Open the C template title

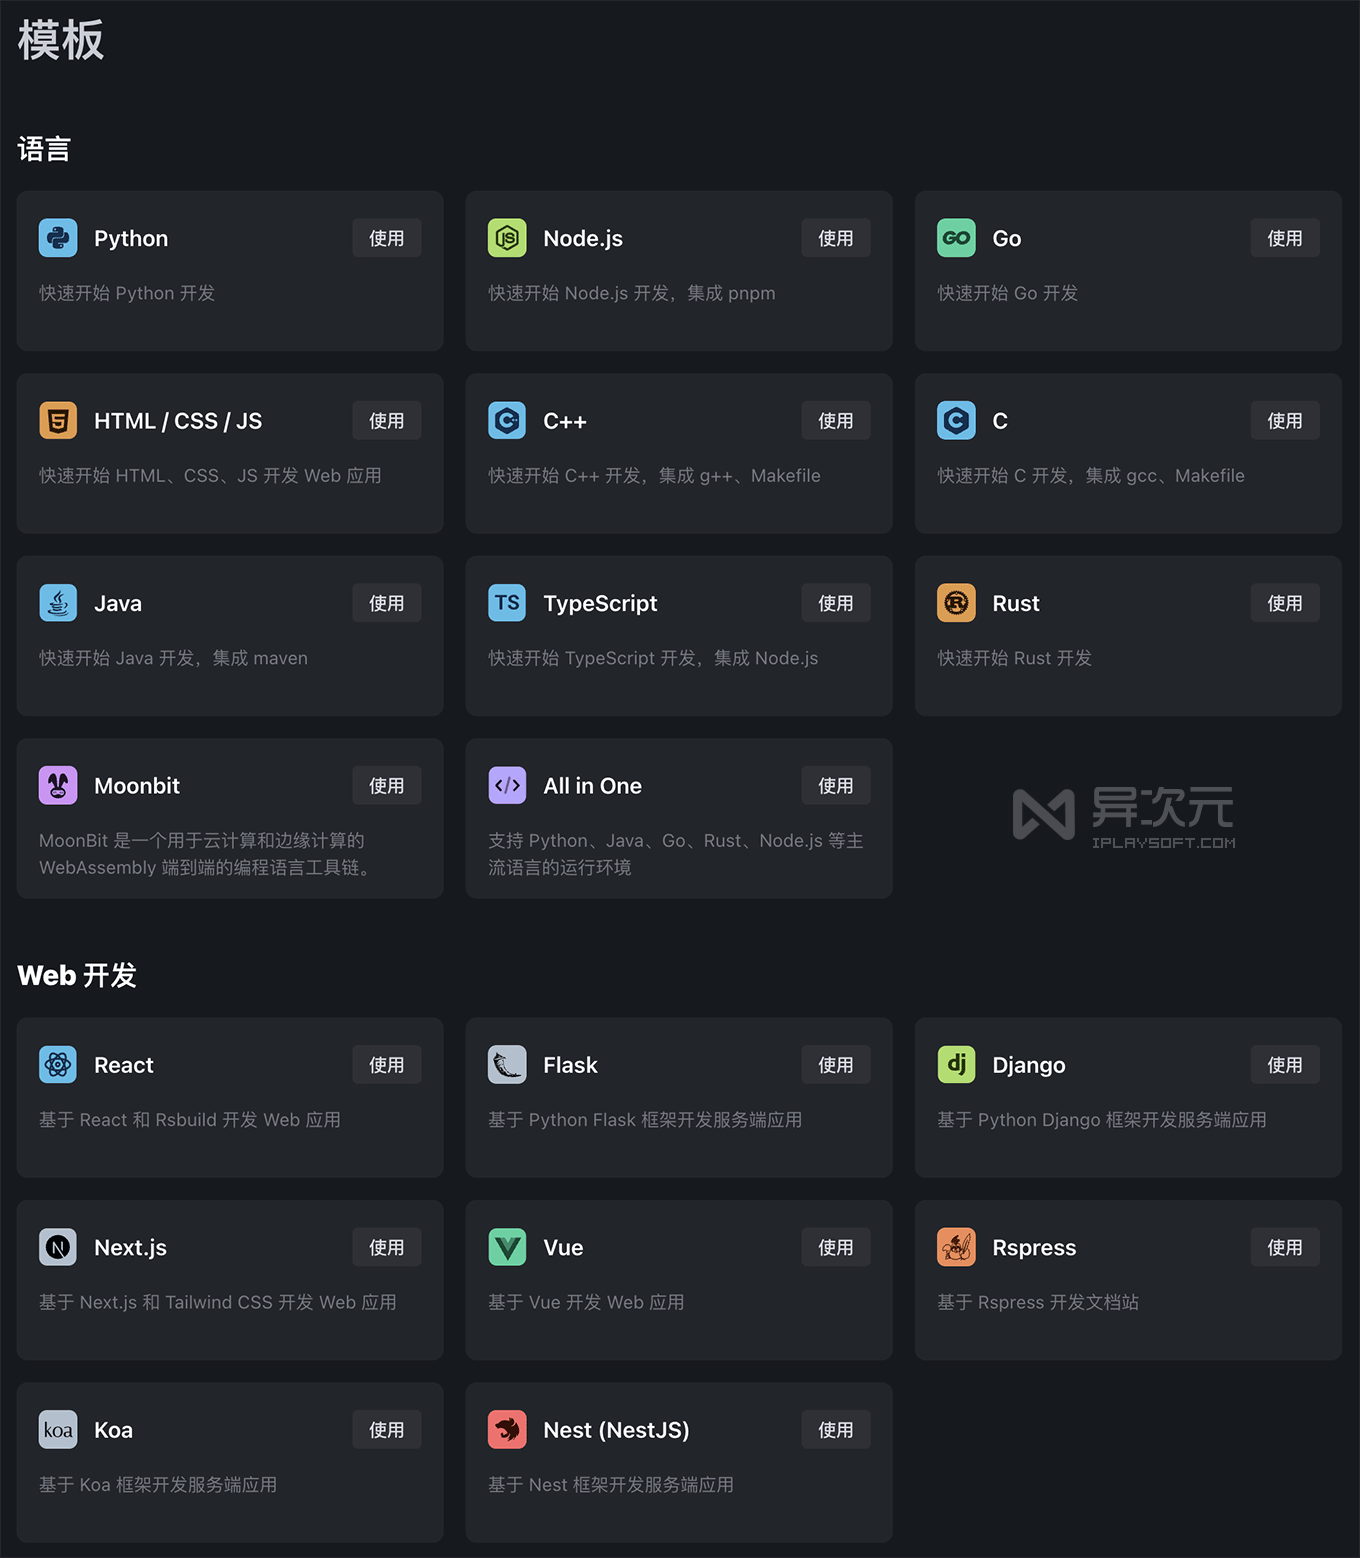coord(999,421)
